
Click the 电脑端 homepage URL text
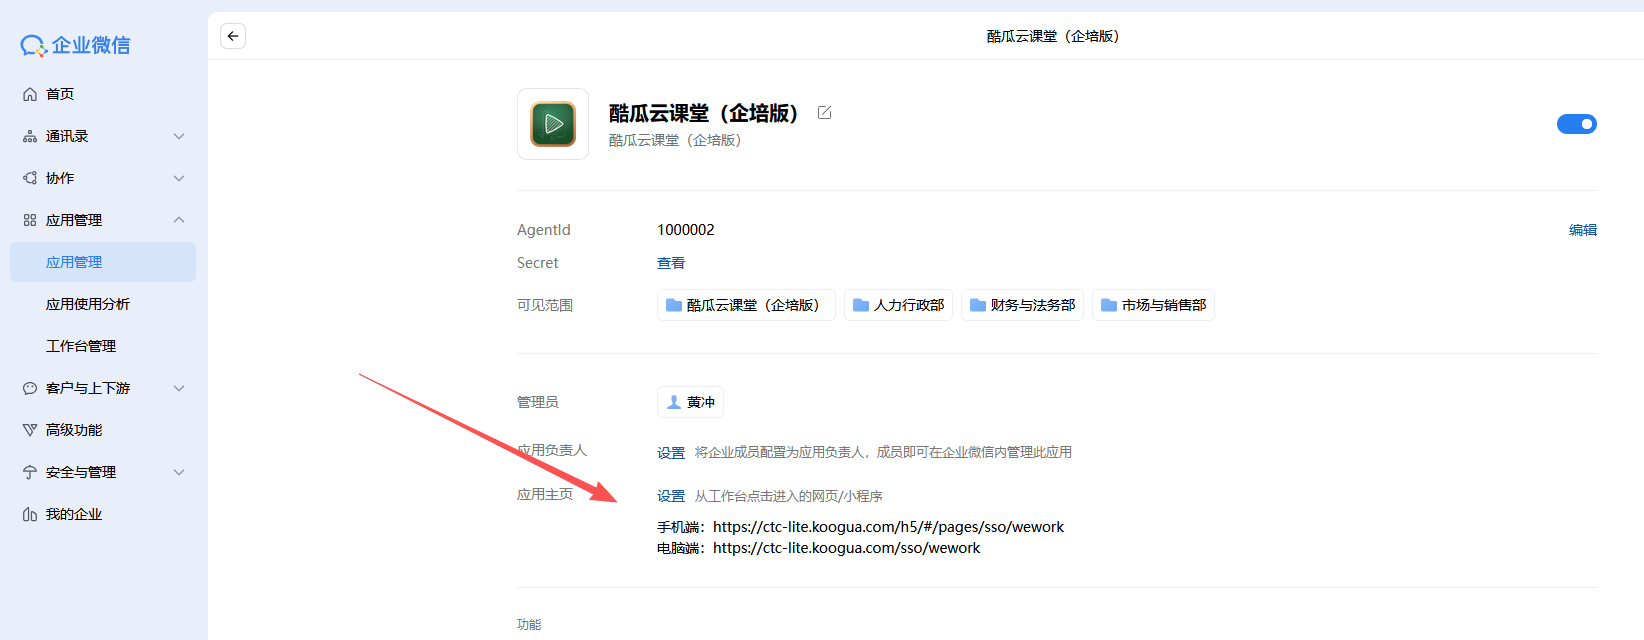coord(846,548)
